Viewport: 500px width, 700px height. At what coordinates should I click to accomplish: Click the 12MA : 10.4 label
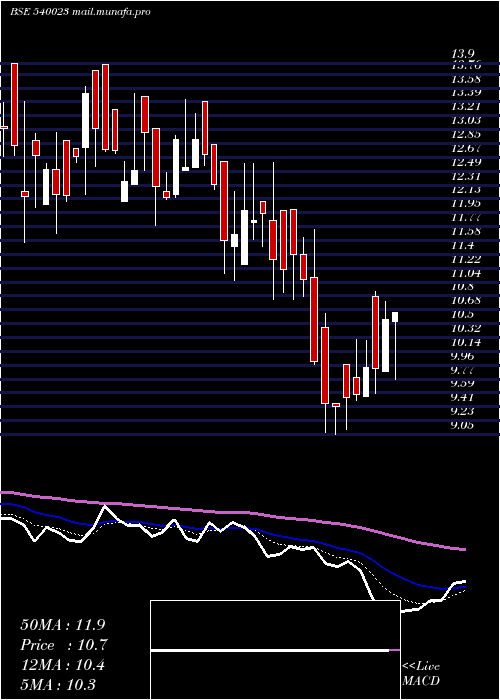click(x=63, y=665)
